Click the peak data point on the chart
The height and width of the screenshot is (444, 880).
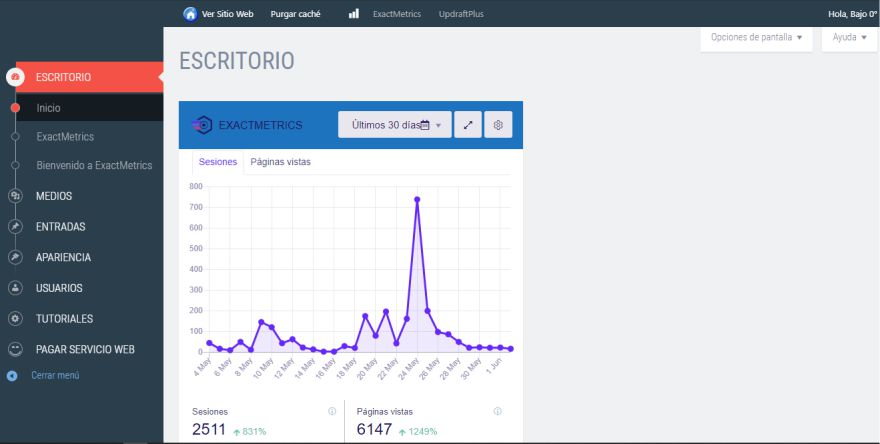click(417, 199)
